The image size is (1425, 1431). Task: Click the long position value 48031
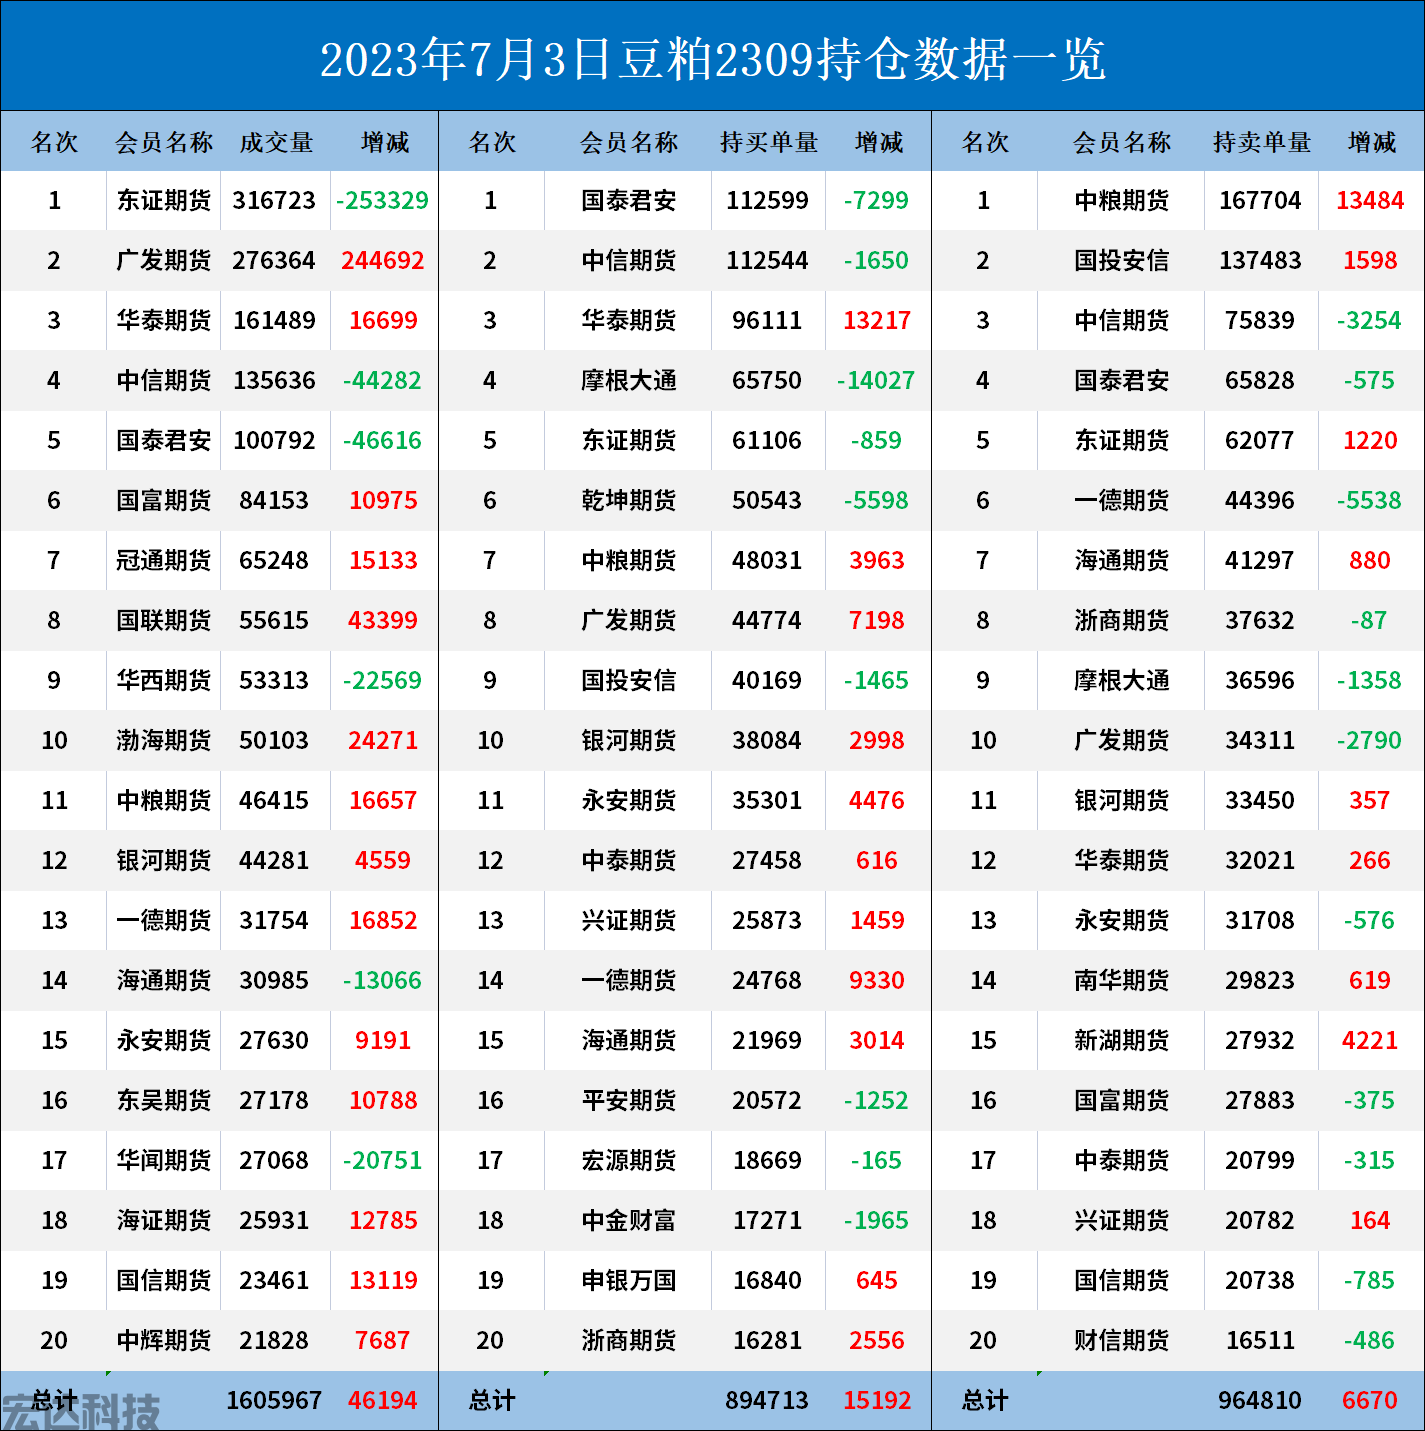tap(767, 560)
